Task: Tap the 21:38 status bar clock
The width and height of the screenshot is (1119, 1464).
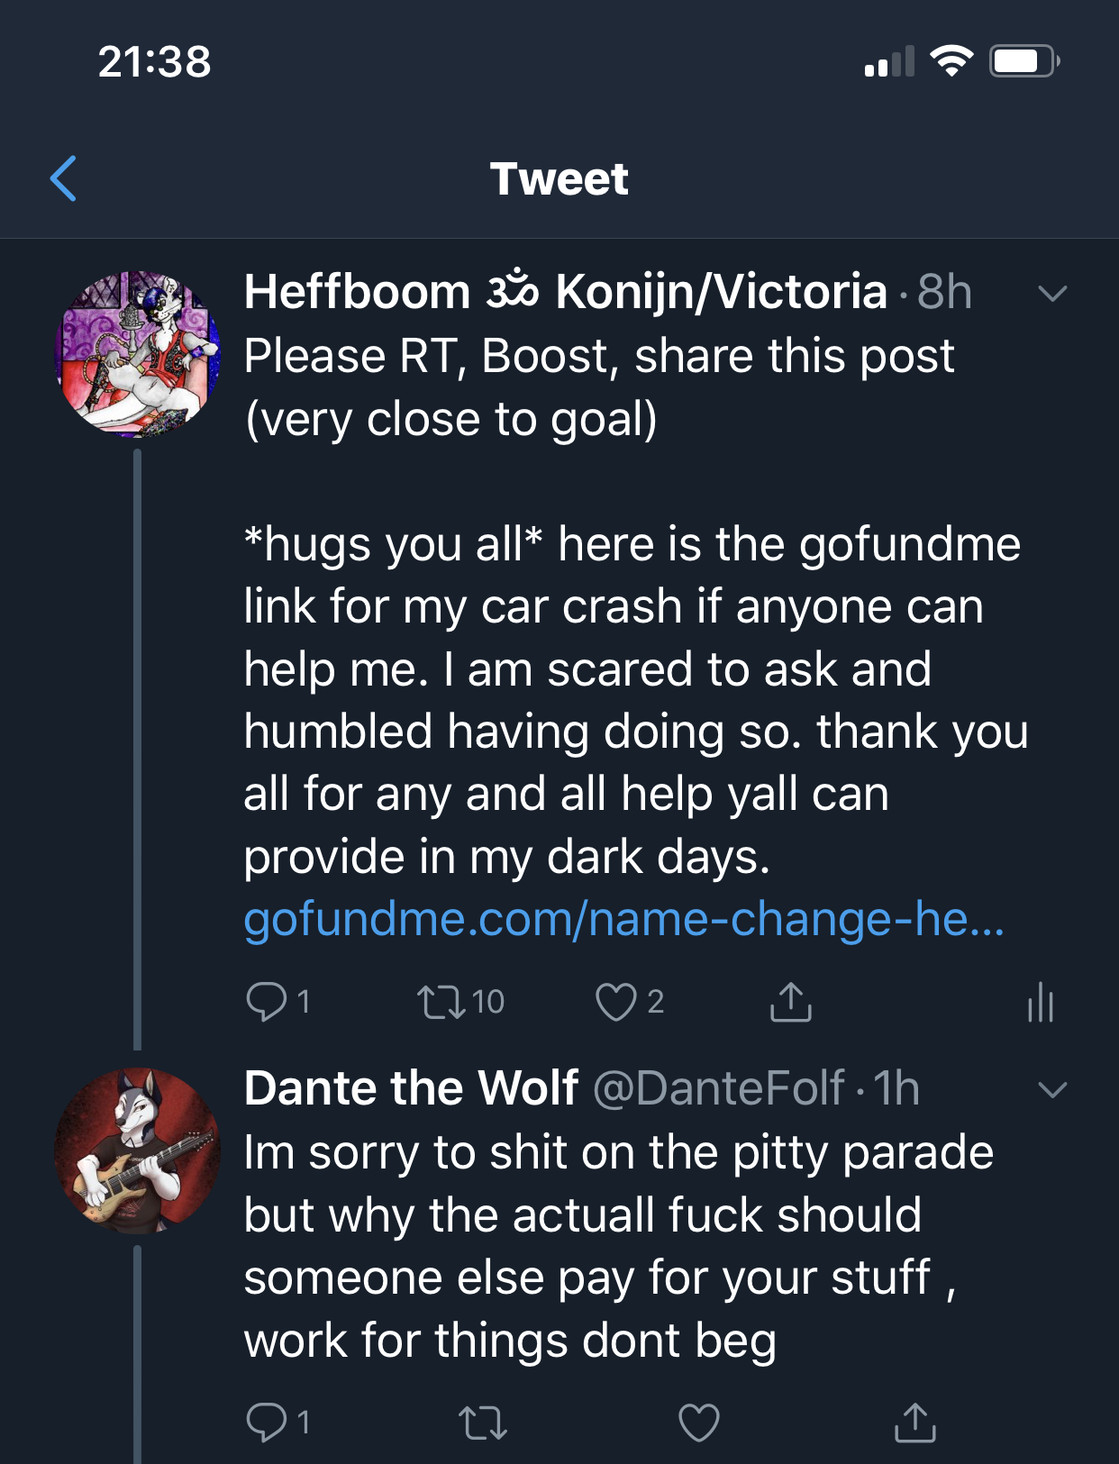Action: (155, 62)
